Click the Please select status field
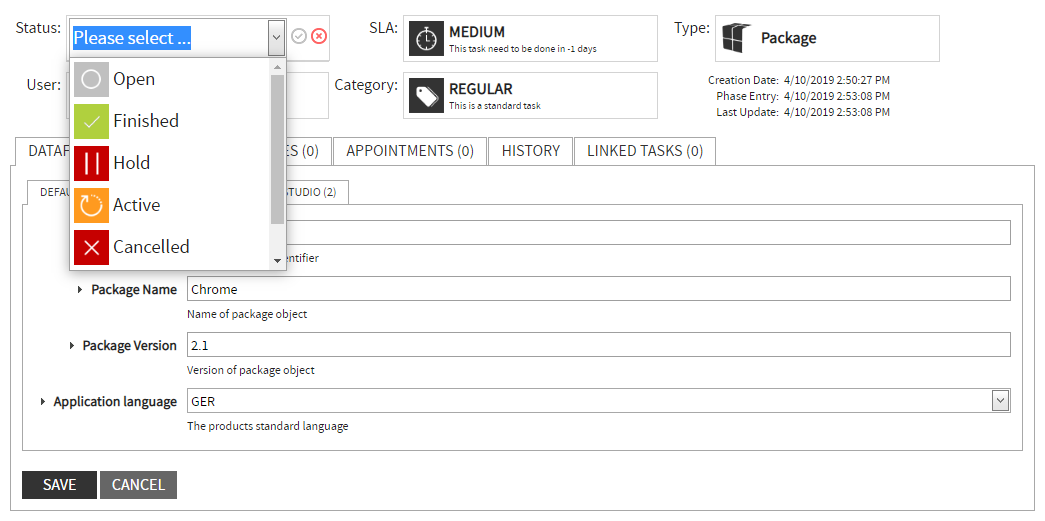Screen dimensions: 1045x521 [169, 38]
